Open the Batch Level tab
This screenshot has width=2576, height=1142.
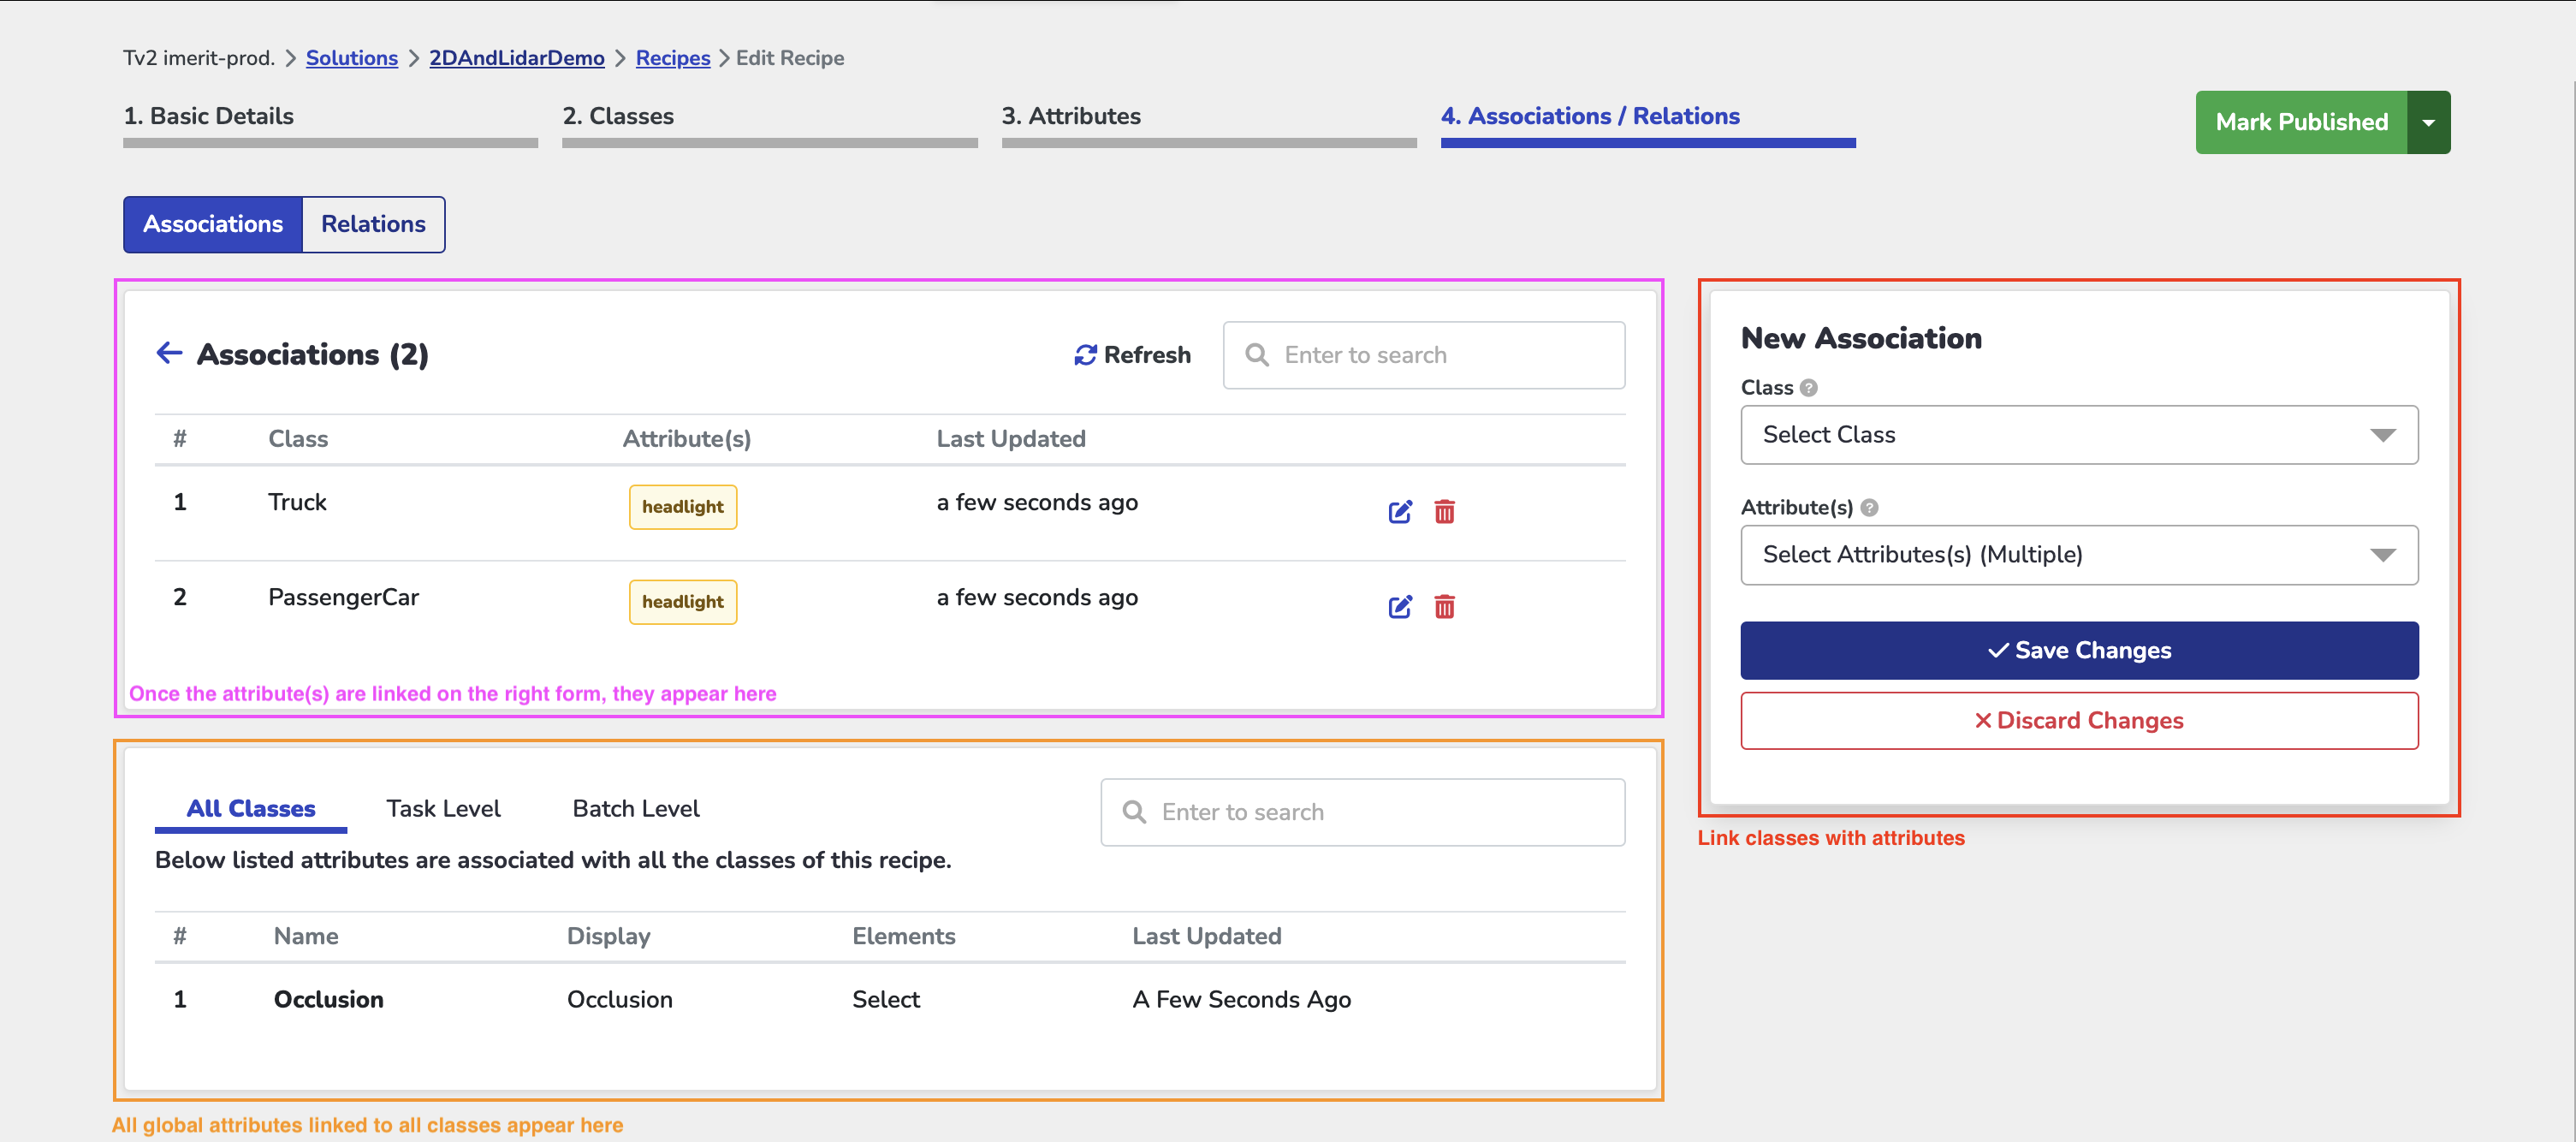635,809
